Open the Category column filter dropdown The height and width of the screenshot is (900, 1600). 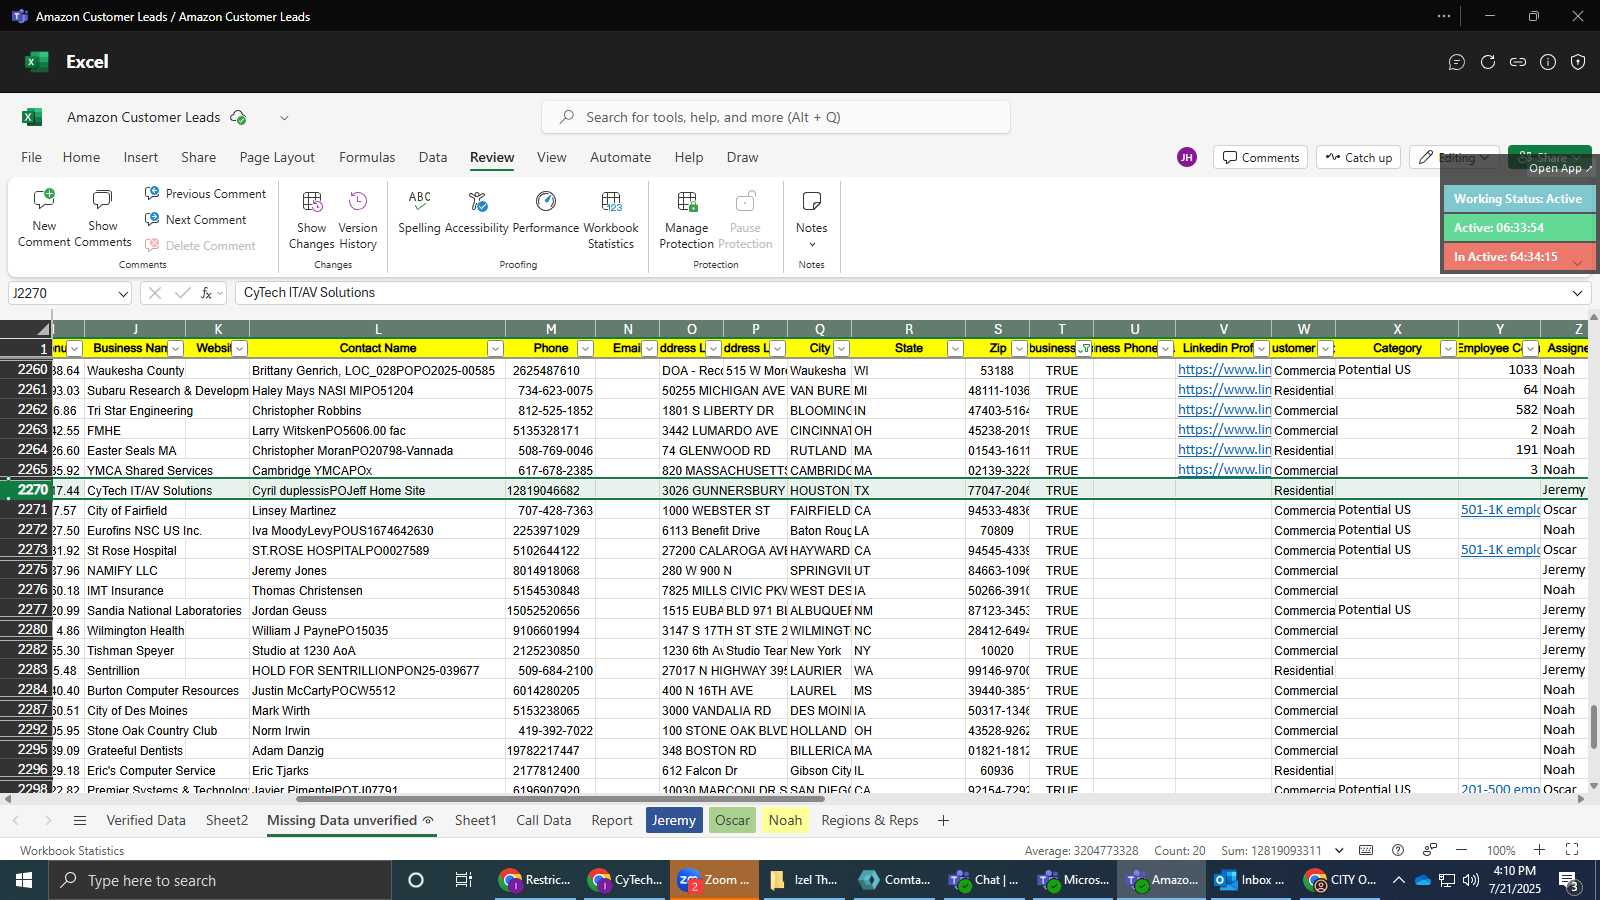[1448, 348]
